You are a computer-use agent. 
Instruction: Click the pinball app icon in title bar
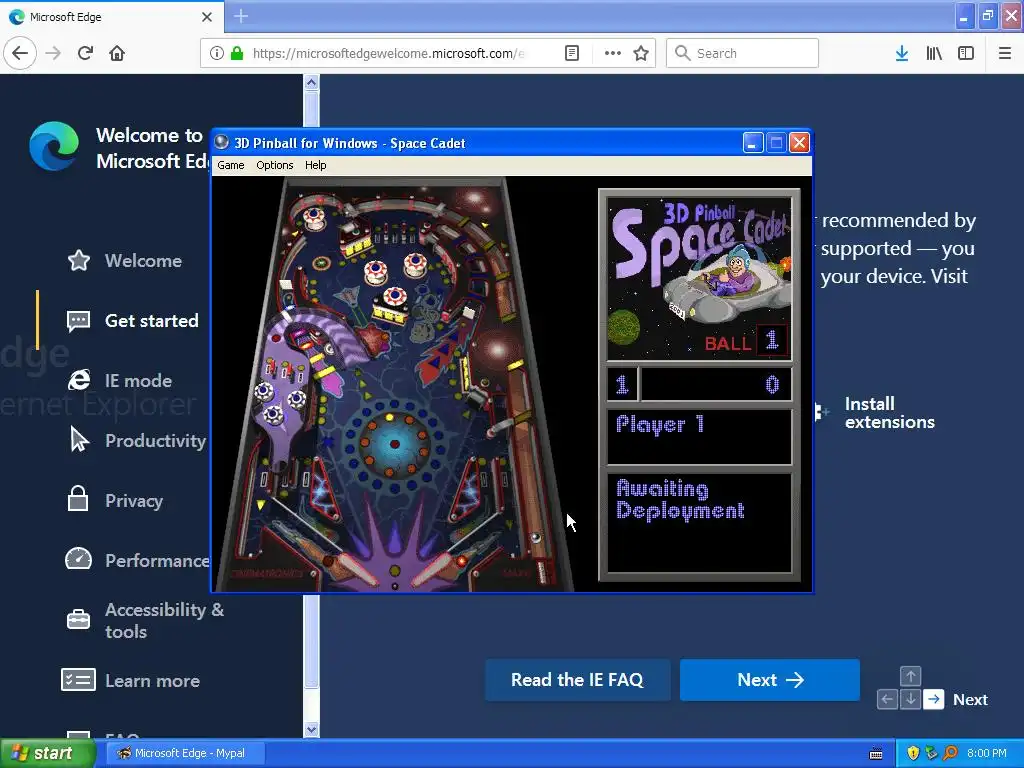click(222, 142)
